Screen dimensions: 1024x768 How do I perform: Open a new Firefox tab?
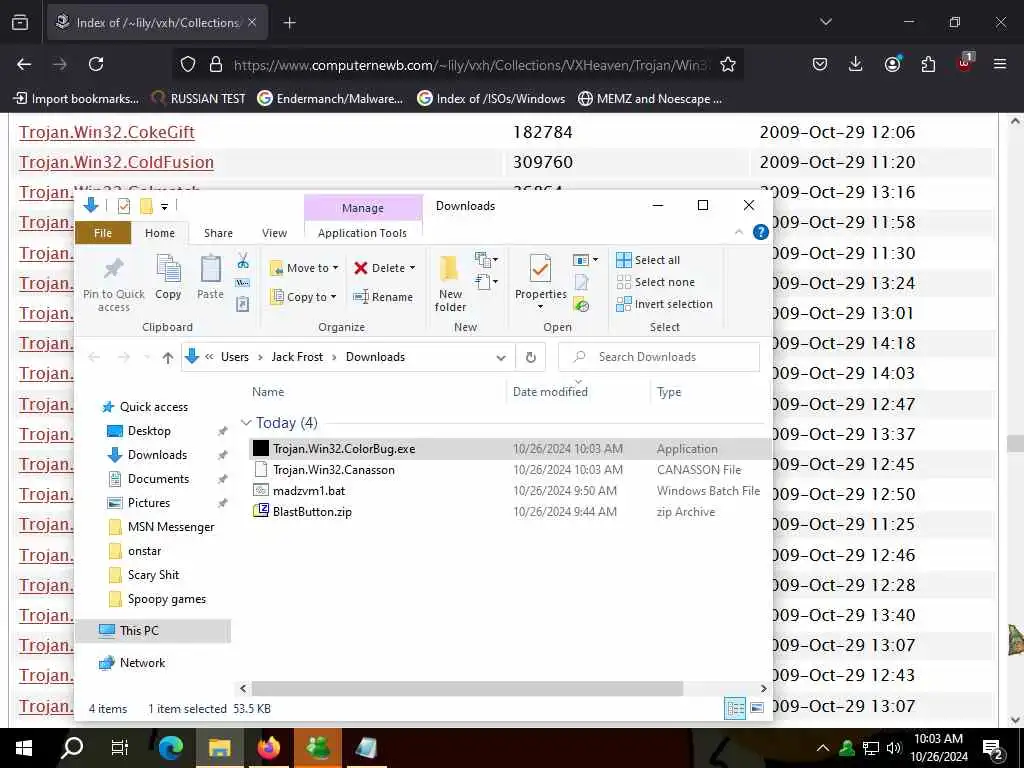(289, 23)
